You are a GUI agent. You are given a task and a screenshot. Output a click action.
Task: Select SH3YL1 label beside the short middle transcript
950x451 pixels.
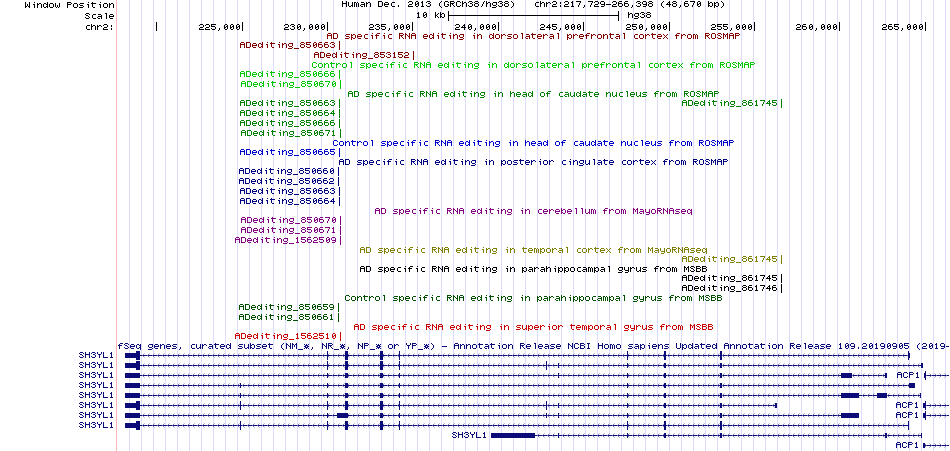pyautogui.click(x=469, y=435)
